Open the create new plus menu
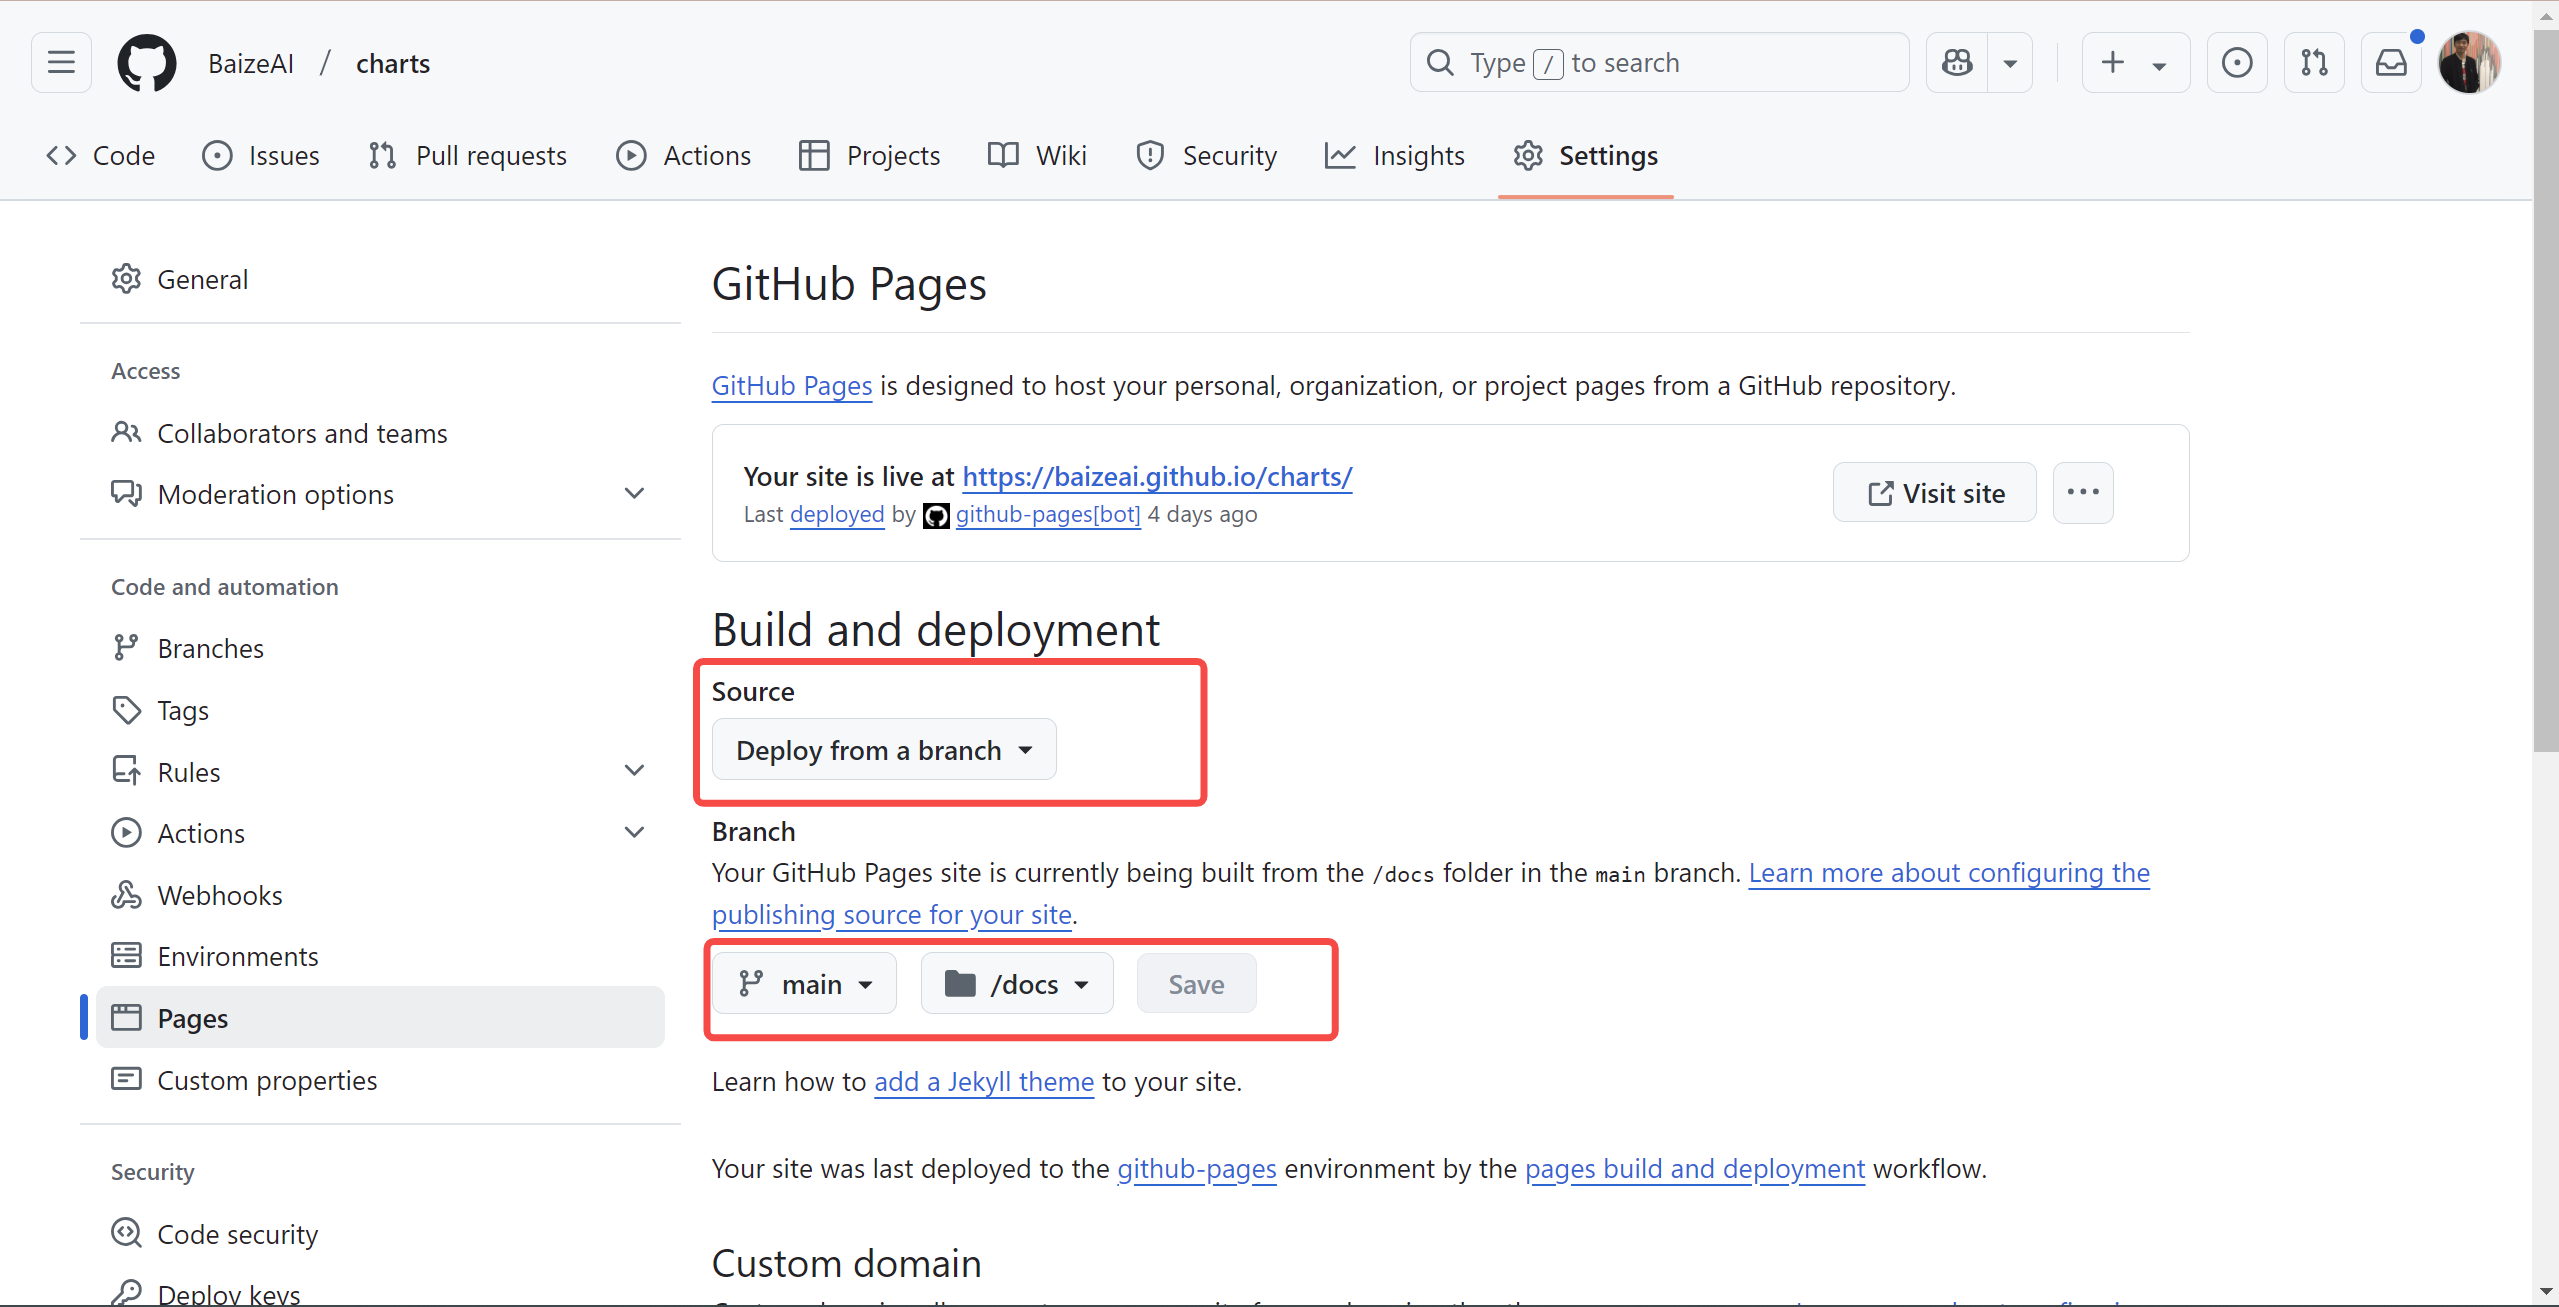Screen dimensions: 2559x1307 (2135, 63)
